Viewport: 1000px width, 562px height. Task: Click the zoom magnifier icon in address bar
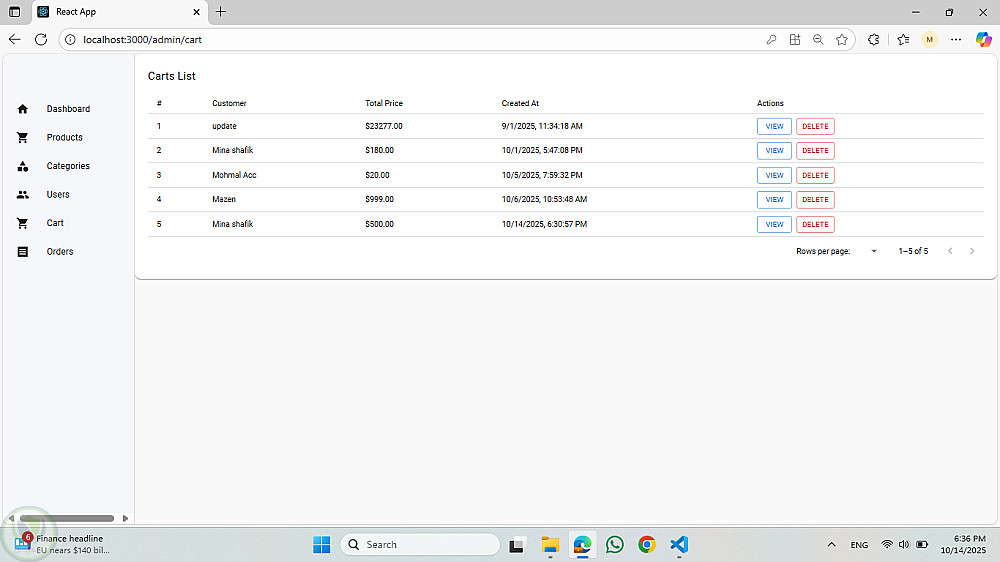pos(818,40)
